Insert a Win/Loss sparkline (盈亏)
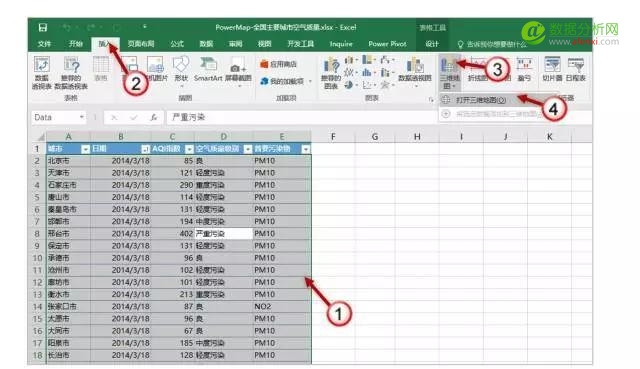This screenshot has width=640, height=369. pyautogui.click(x=524, y=69)
